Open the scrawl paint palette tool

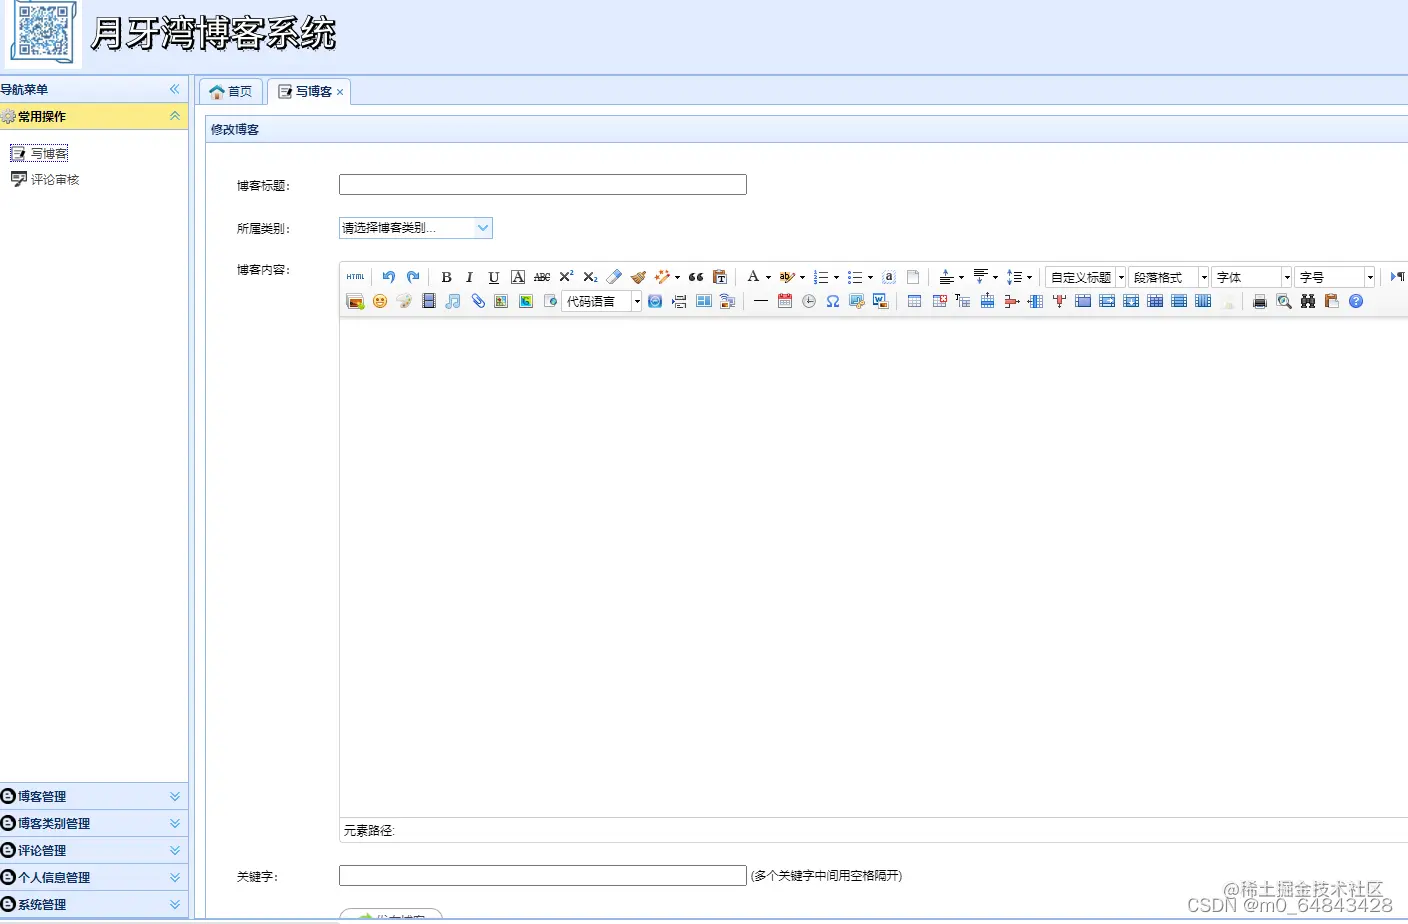click(404, 301)
